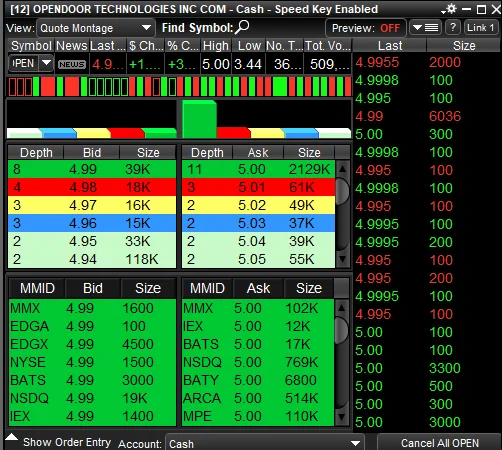The image size is (502, 450).
Task: Click Time & Sales Size column header
Action: [x=464, y=46]
